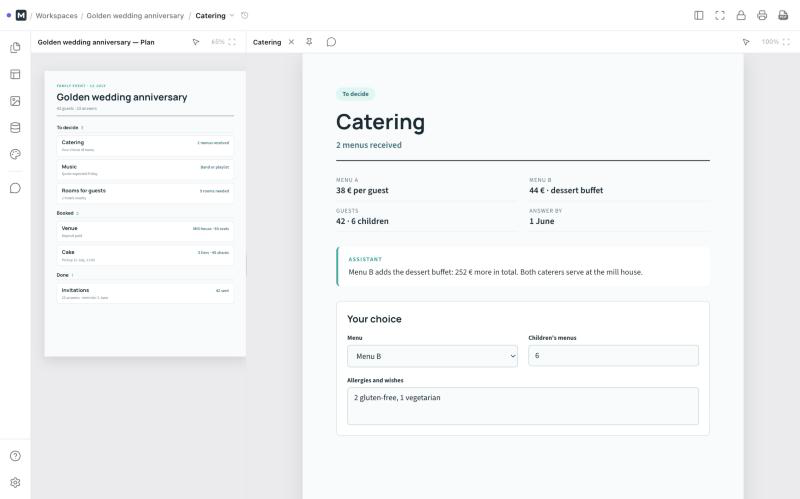Click the Plan pane 65% zoom value

pyautogui.click(x=218, y=42)
